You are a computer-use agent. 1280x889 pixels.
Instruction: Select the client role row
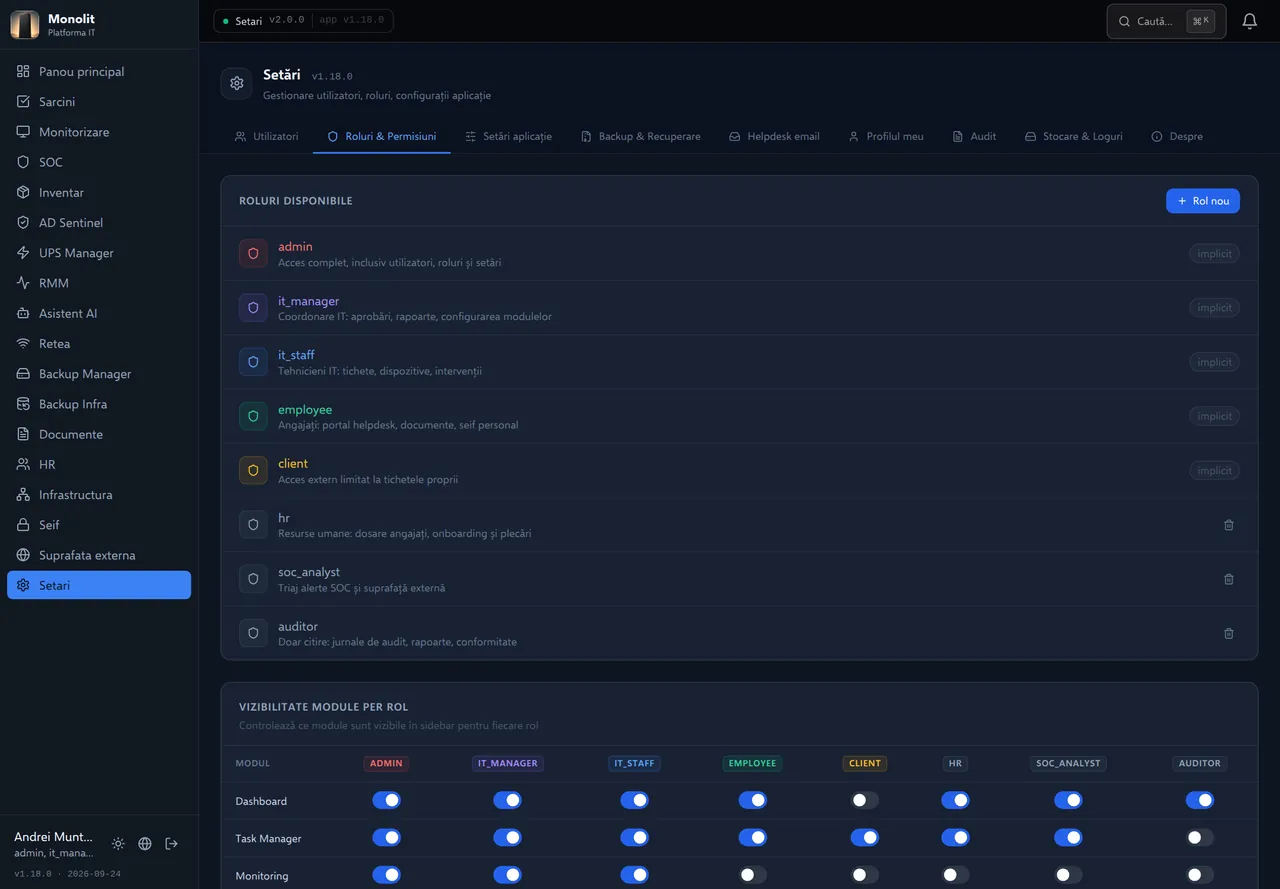tap(739, 470)
